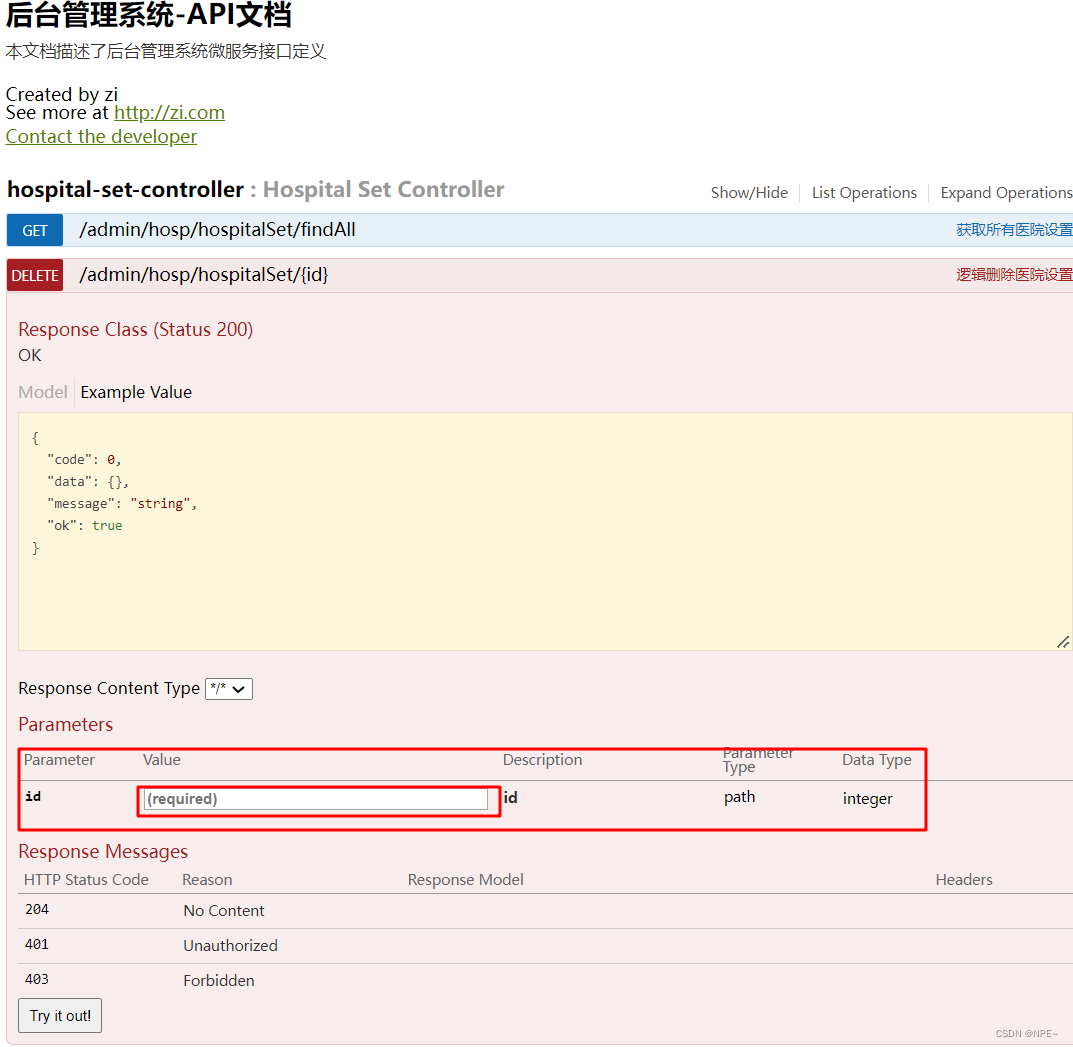Open hospital-set-controller section heading
Viewport: 1073px width, 1047px height.
(x=125, y=190)
